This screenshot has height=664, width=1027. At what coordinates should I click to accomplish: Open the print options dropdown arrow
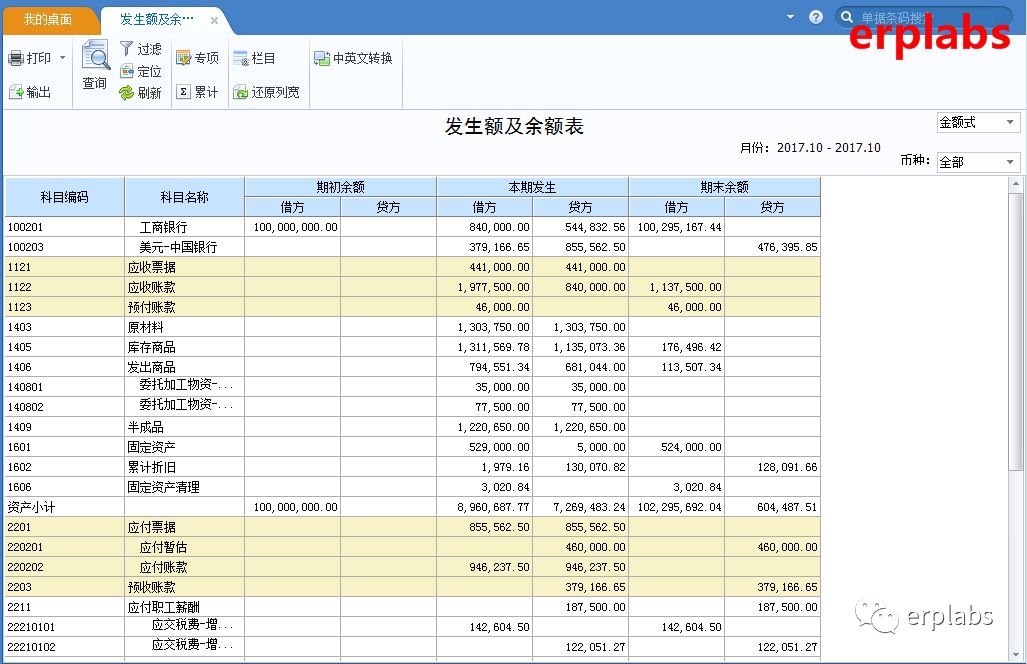click(63, 58)
